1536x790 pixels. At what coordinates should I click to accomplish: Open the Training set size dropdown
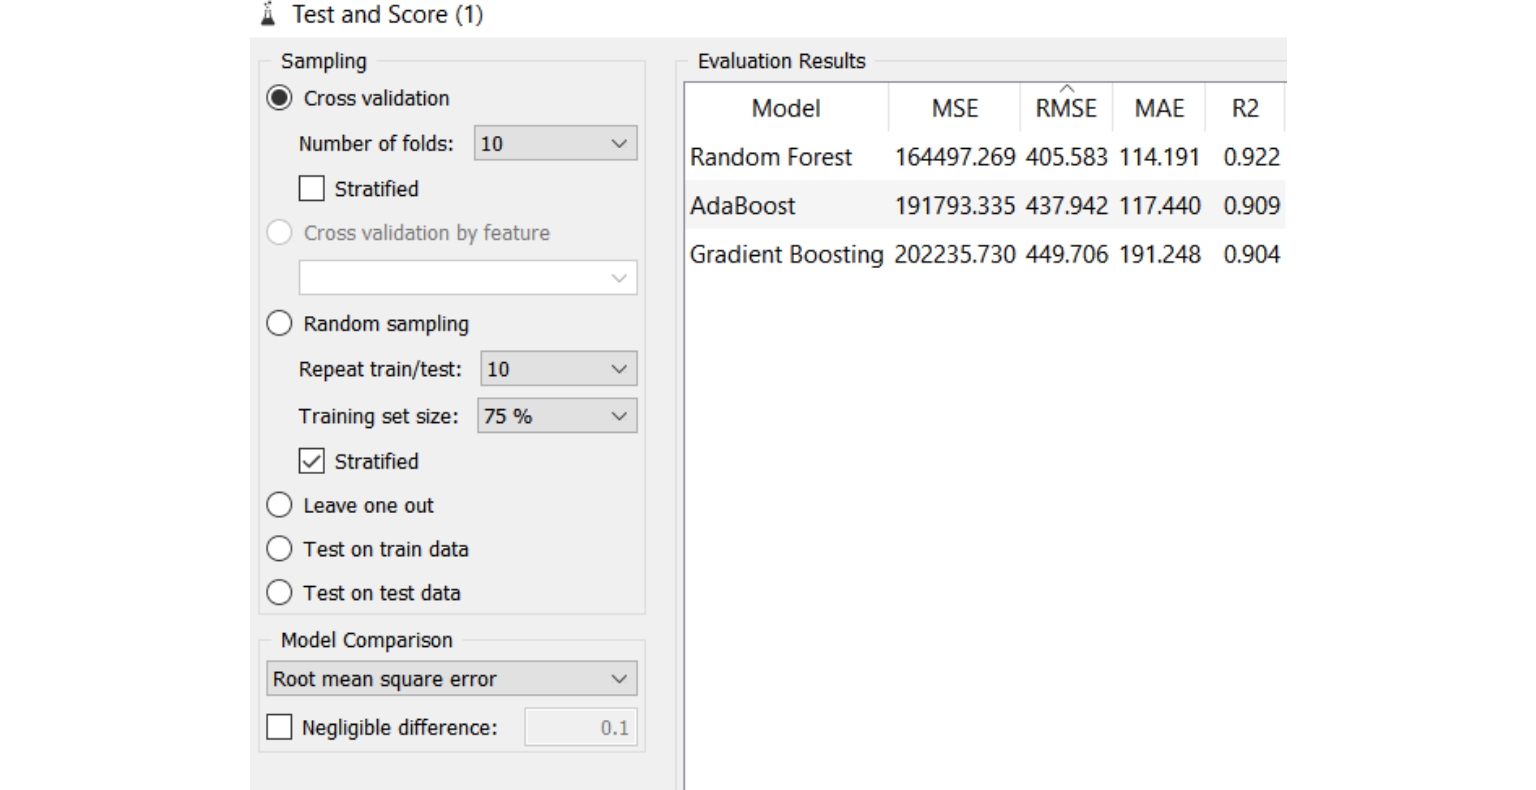(558, 416)
